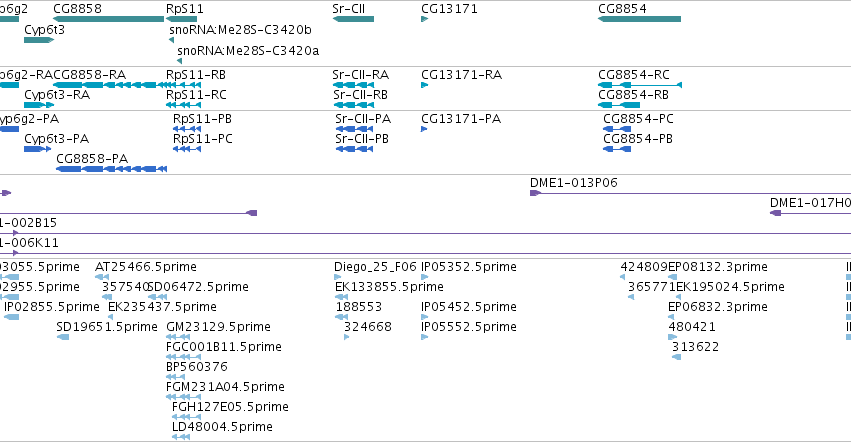Select the 188553 feature label
The height and width of the screenshot is (442, 851).
pos(359,306)
